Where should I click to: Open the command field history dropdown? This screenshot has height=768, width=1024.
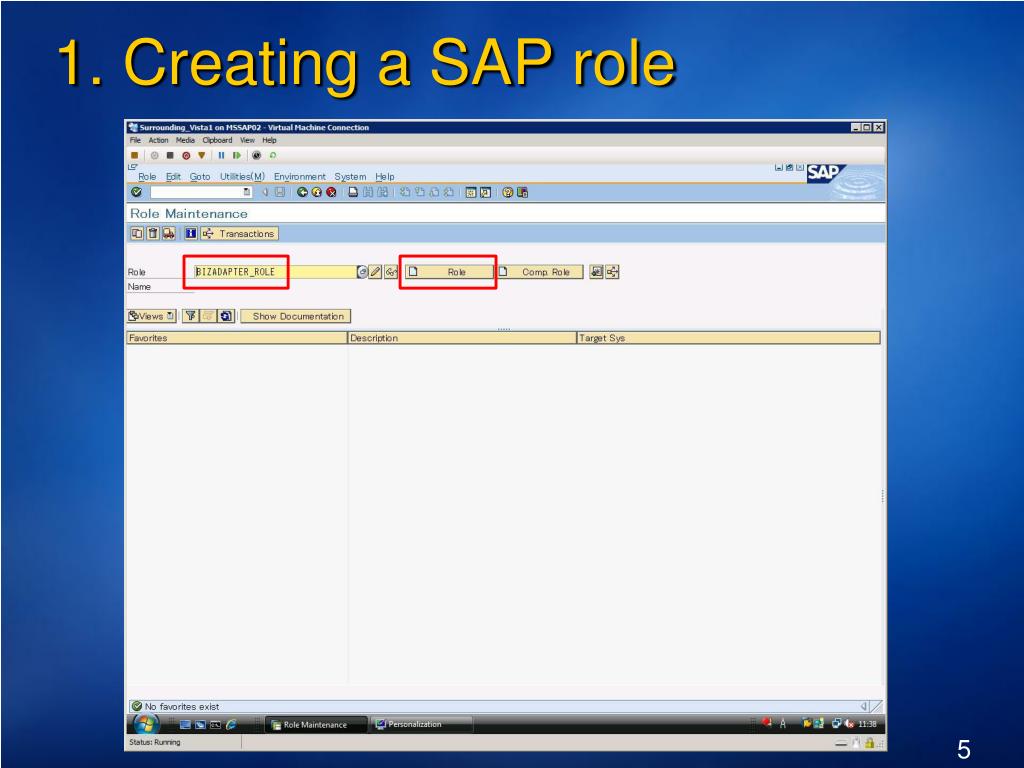coord(247,192)
